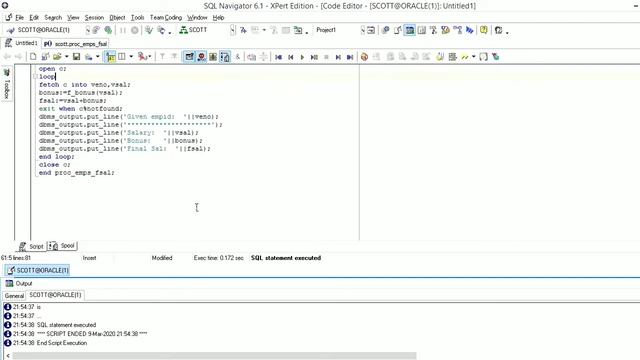Open the SCOTT schema dropdown arrow

pos(233,30)
